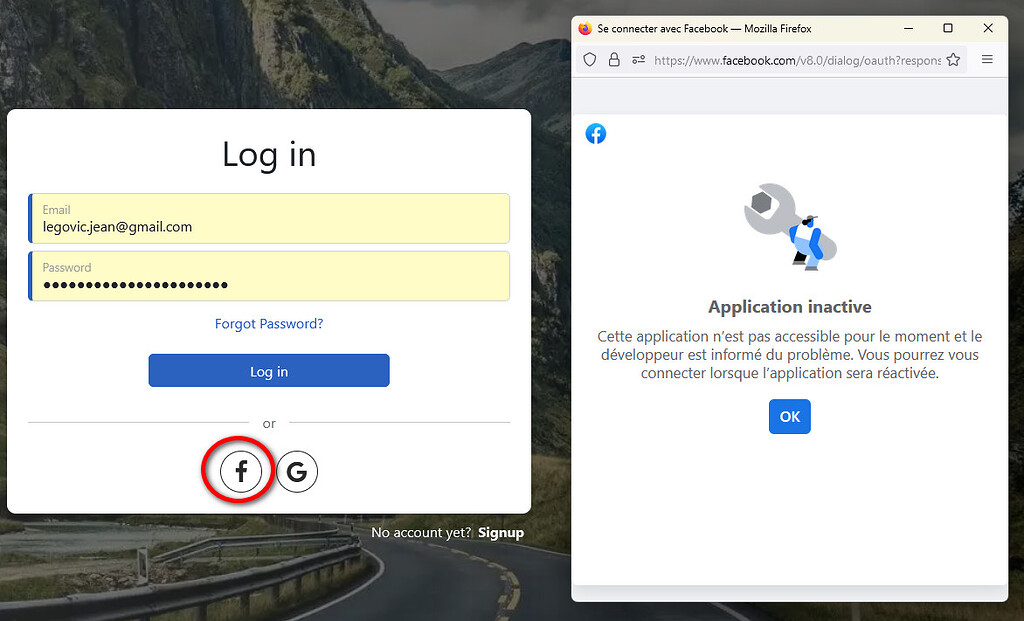Screen dimensions: 1024x621
Task: Open the Forgot Password? link
Action: pyautogui.click(x=269, y=324)
